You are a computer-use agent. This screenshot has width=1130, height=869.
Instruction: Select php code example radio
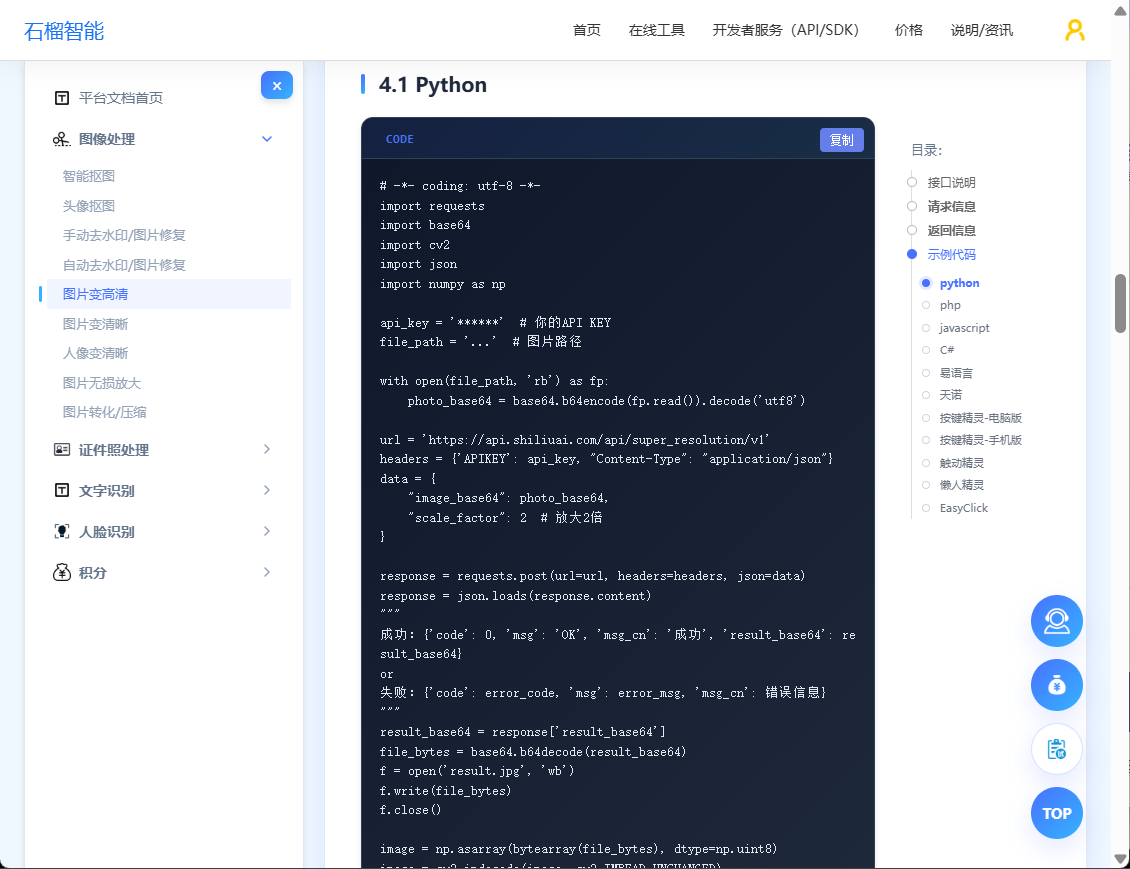pyautogui.click(x=926, y=306)
